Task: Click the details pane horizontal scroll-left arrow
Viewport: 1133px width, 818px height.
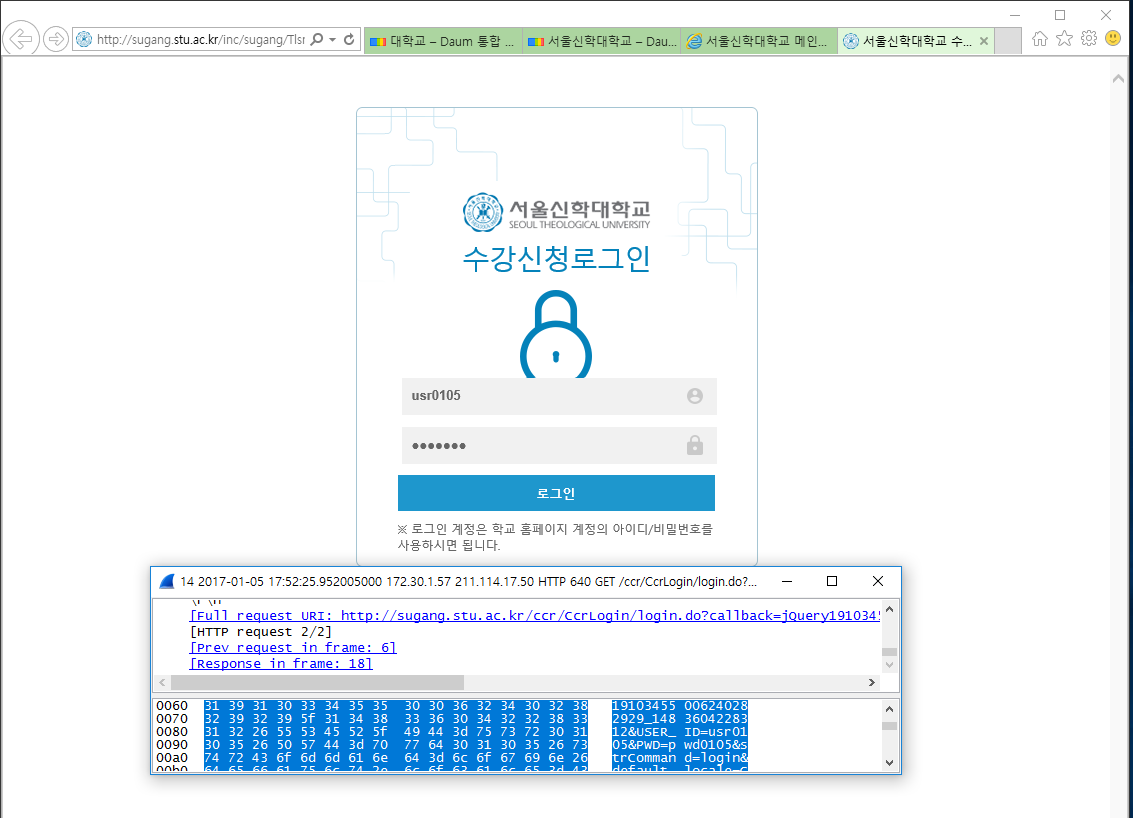Action: 162,683
